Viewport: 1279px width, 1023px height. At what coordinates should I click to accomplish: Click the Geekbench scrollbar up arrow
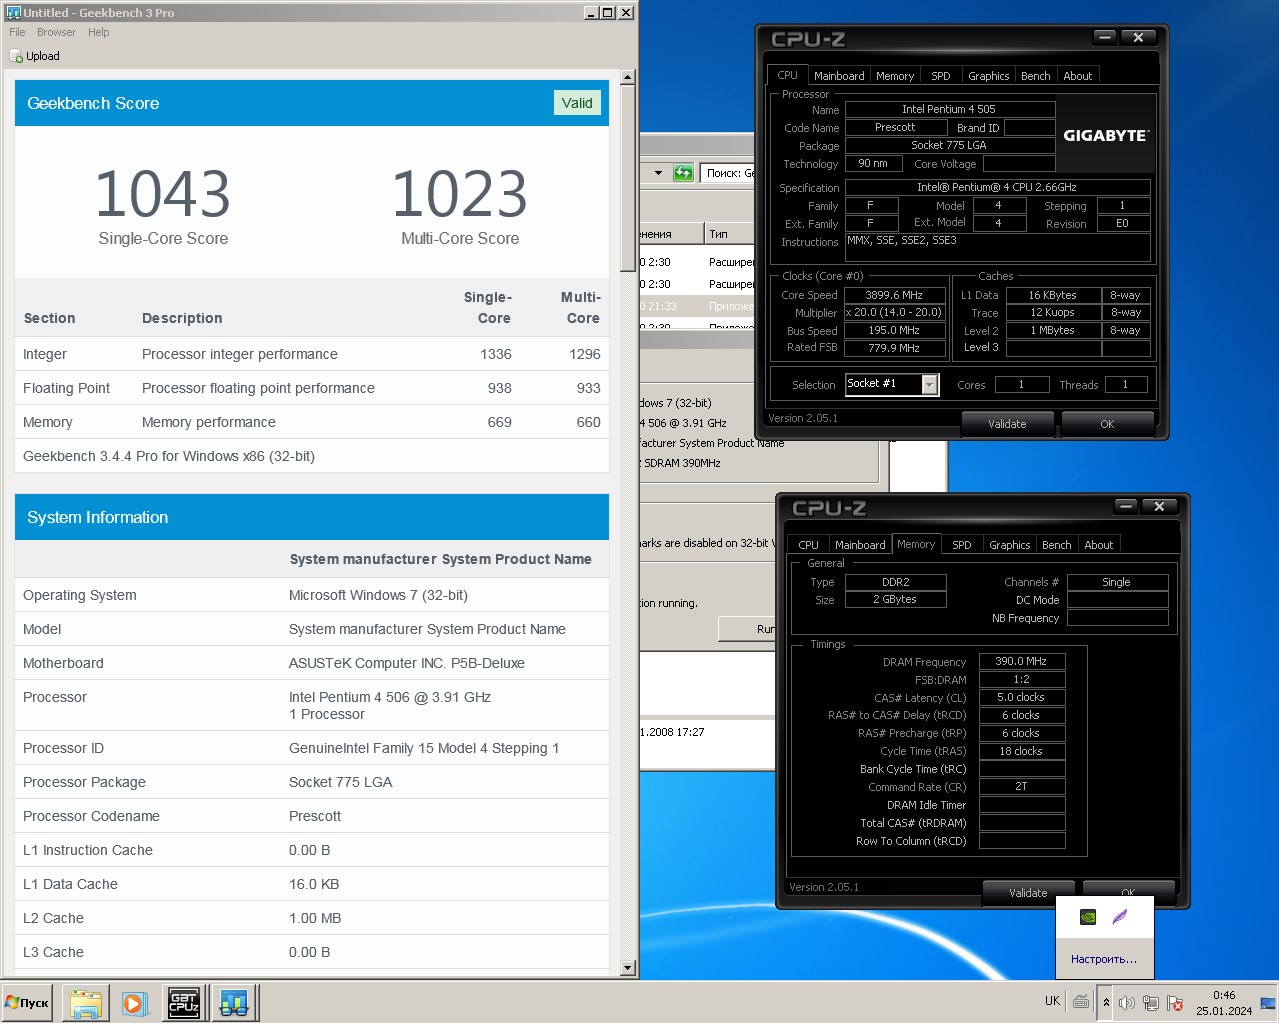pos(628,77)
